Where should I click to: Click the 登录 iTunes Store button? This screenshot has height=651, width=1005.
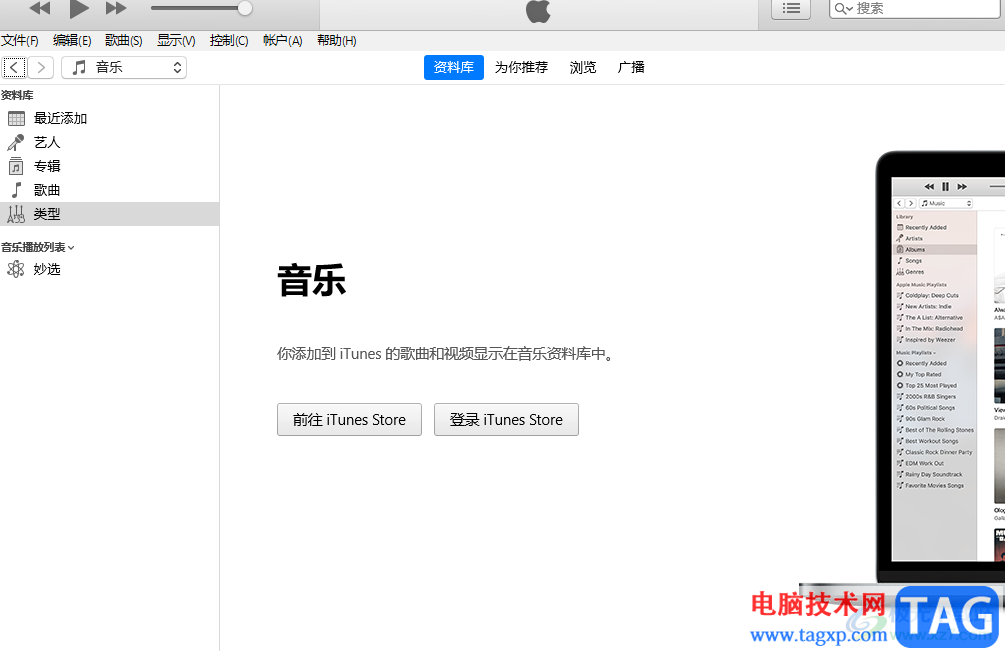(506, 420)
